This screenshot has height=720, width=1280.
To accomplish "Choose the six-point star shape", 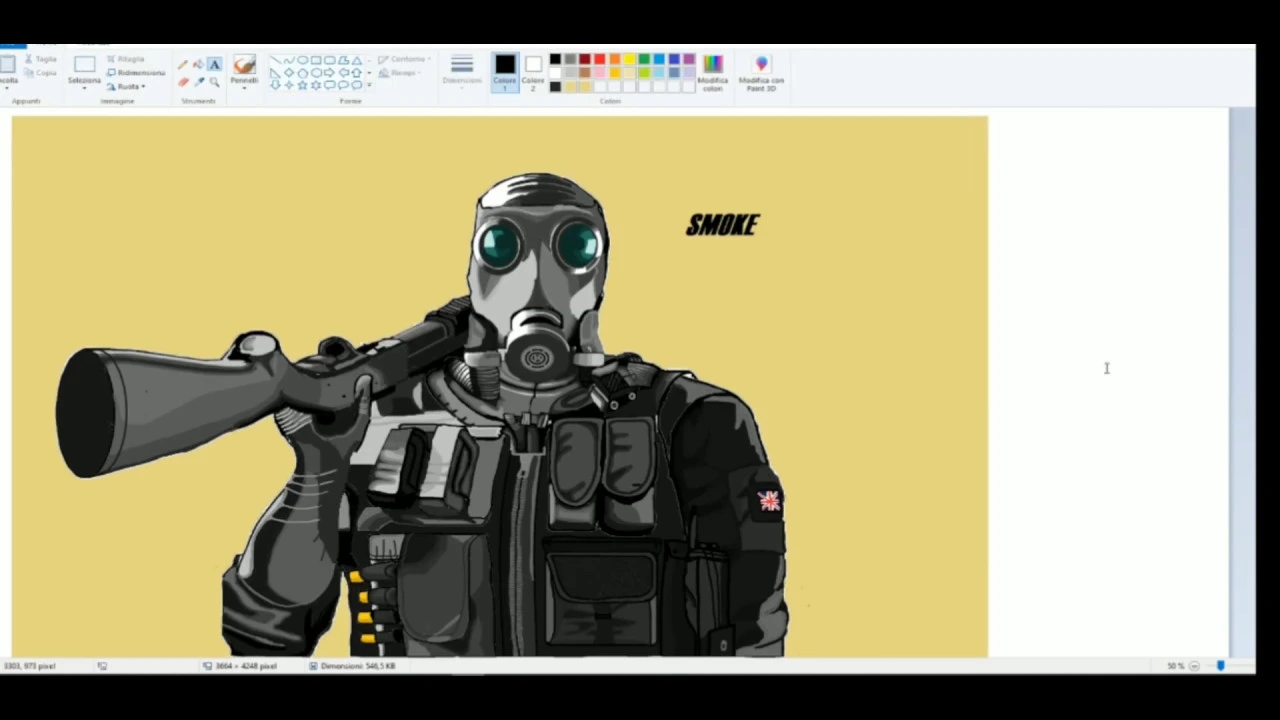I will pos(316,85).
